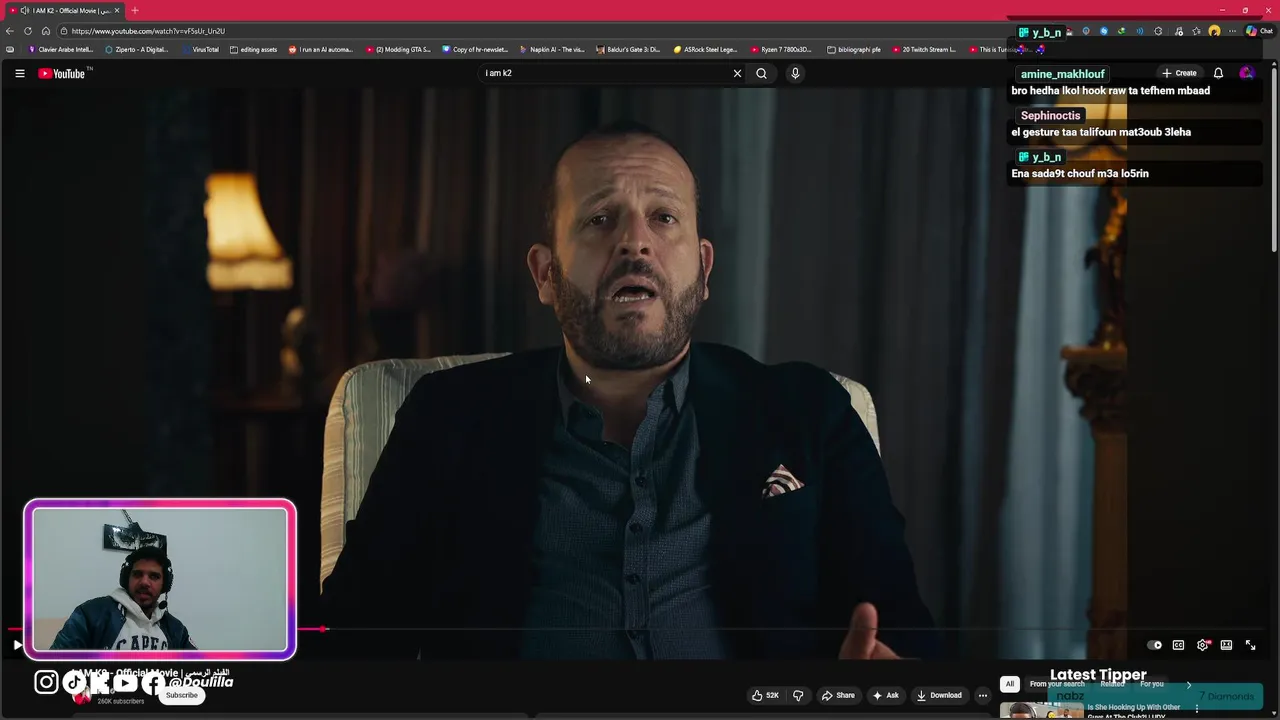Image resolution: width=1280 pixels, height=720 pixels.
Task: Go back in the browser
Action: (x=10, y=31)
